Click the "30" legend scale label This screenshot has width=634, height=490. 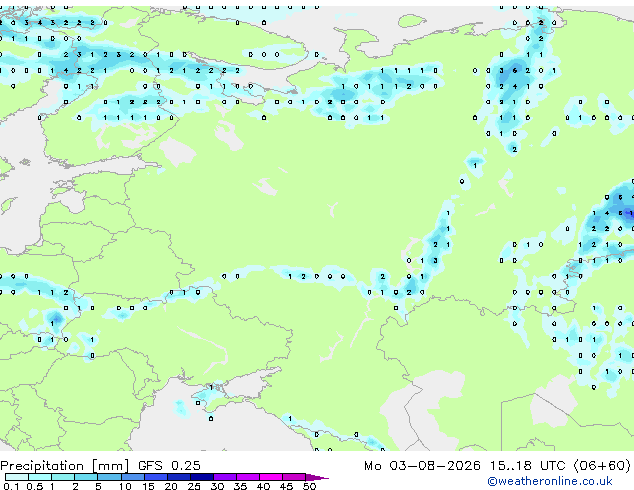point(217,486)
